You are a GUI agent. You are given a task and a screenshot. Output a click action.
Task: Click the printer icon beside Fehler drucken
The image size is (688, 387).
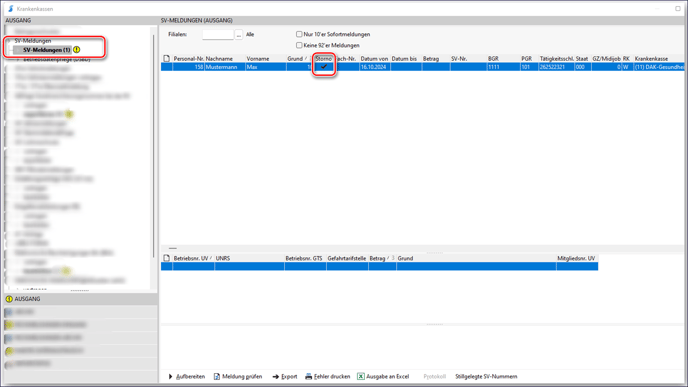[x=308, y=376]
